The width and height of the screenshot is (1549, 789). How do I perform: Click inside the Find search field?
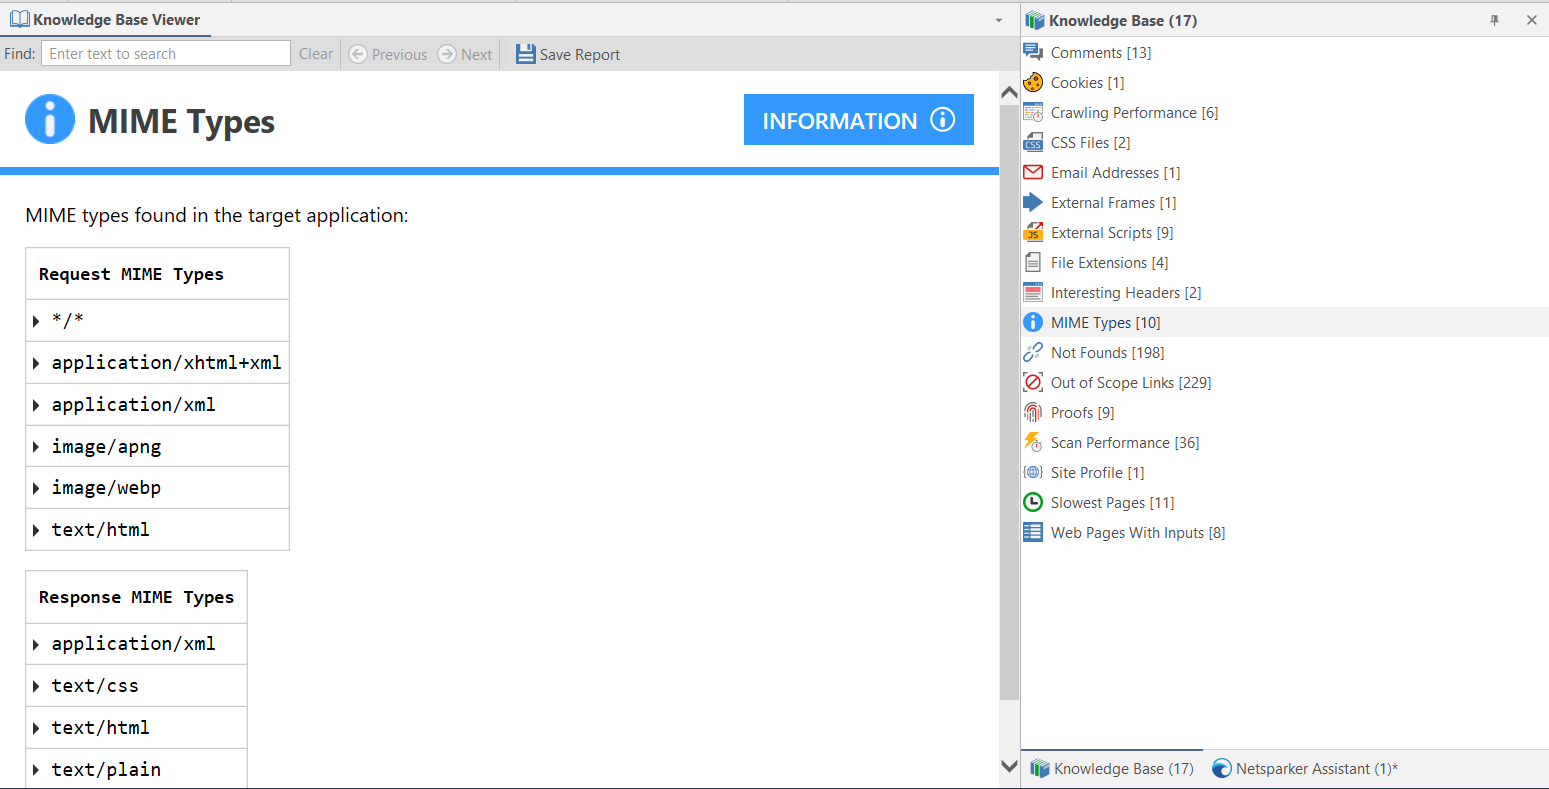coord(164,53)
